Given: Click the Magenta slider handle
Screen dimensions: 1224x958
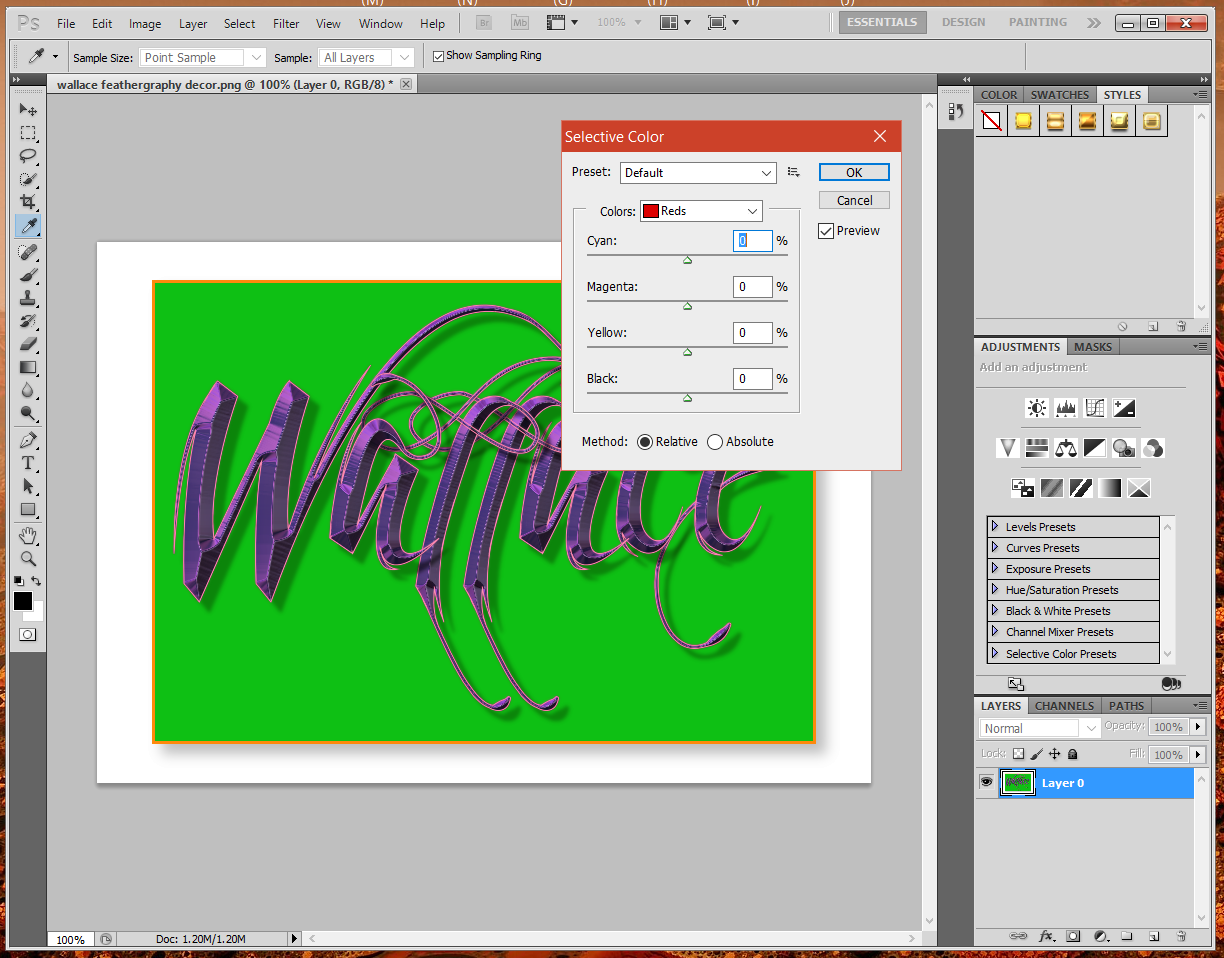Looking at the screenshot, I should [687, 306].
